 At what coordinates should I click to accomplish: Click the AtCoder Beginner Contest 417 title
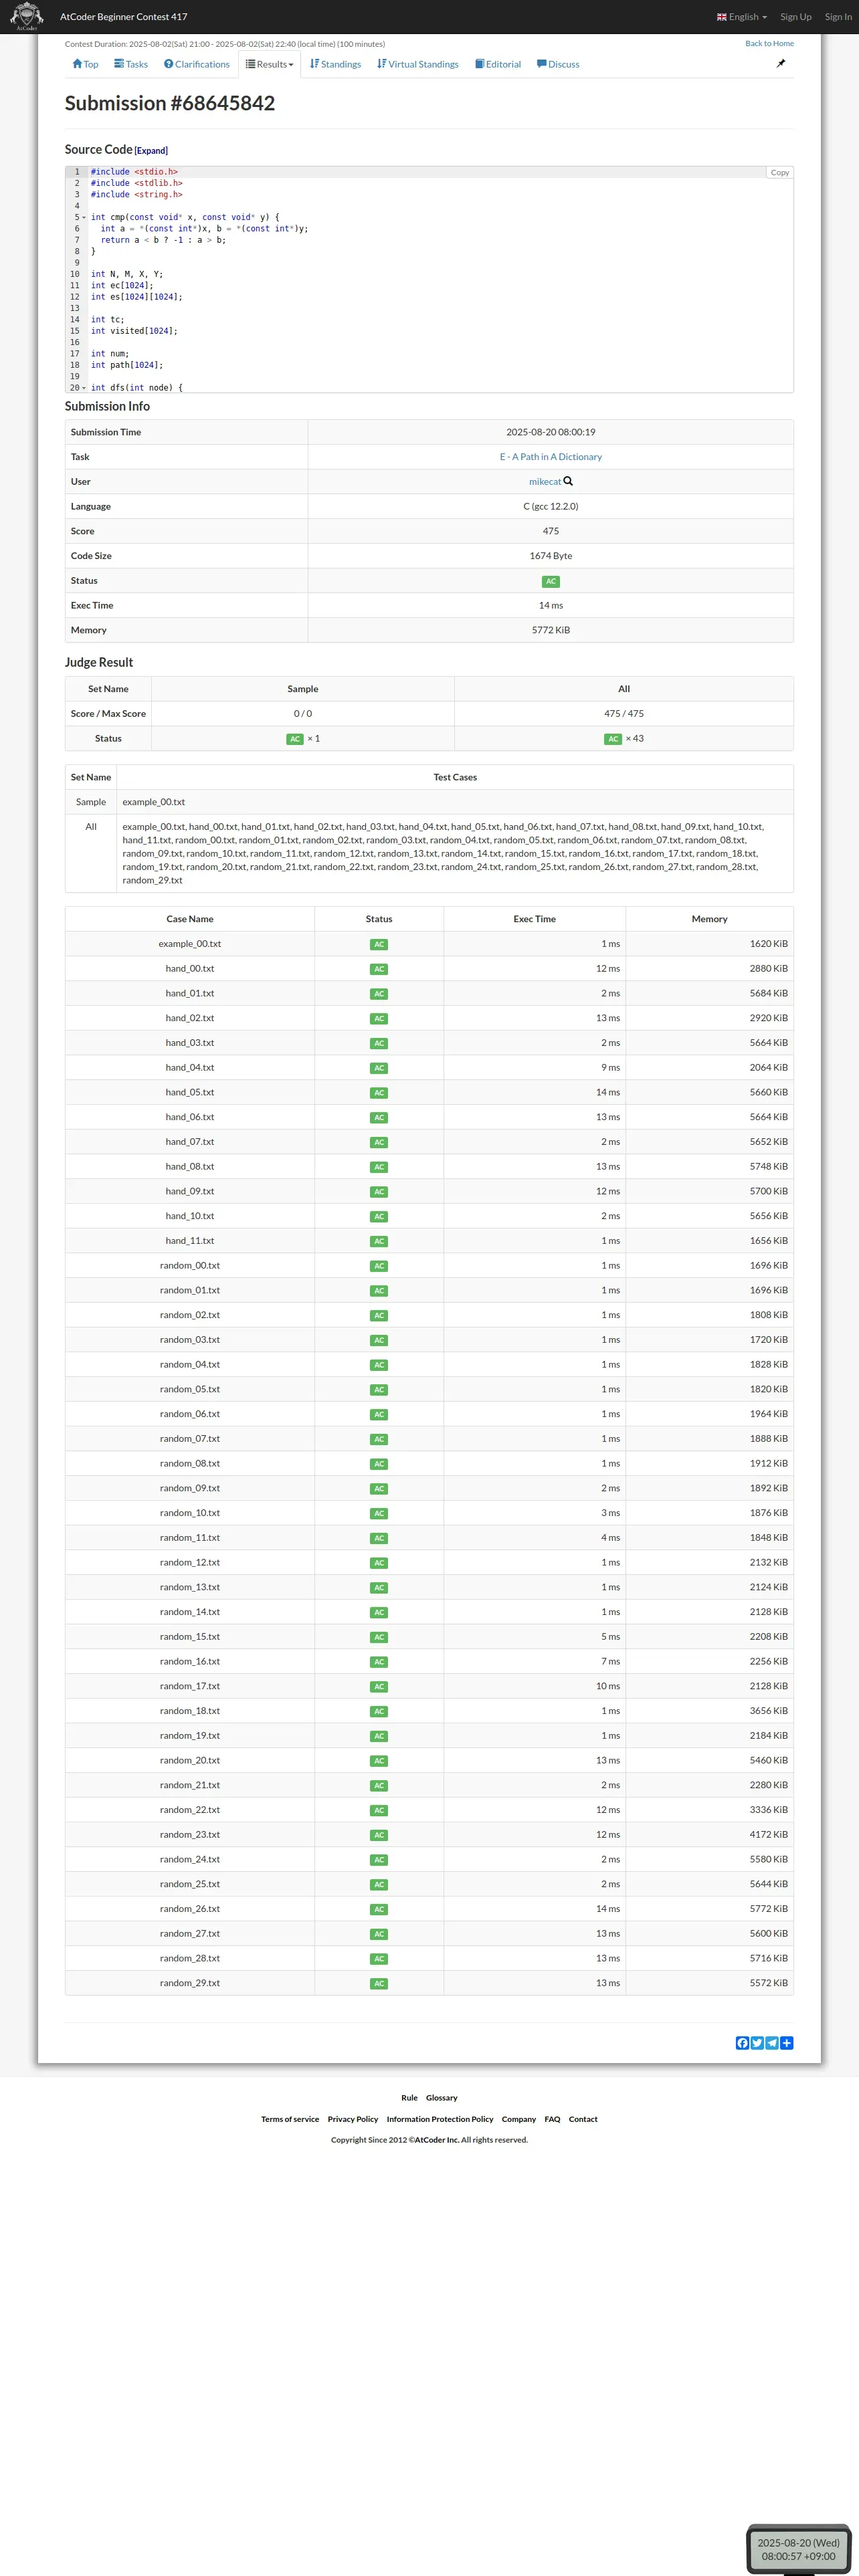(x=123, y=17)
